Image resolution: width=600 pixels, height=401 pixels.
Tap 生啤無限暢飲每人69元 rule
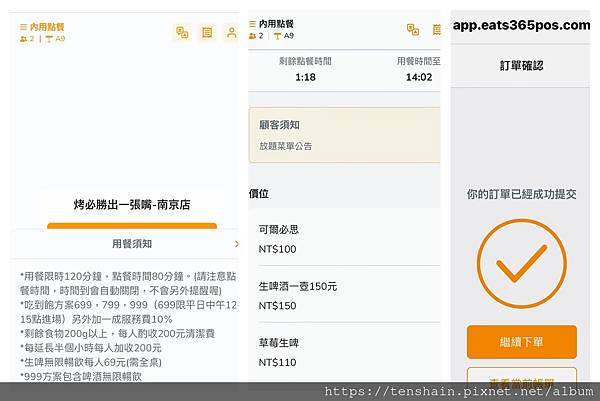pos(91,362)
